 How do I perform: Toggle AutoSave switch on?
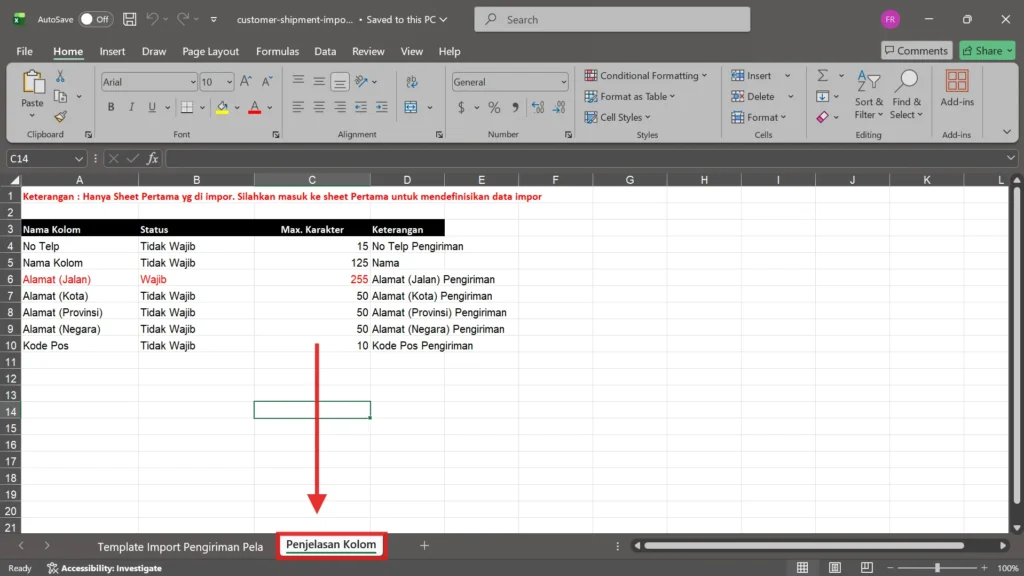95,20
